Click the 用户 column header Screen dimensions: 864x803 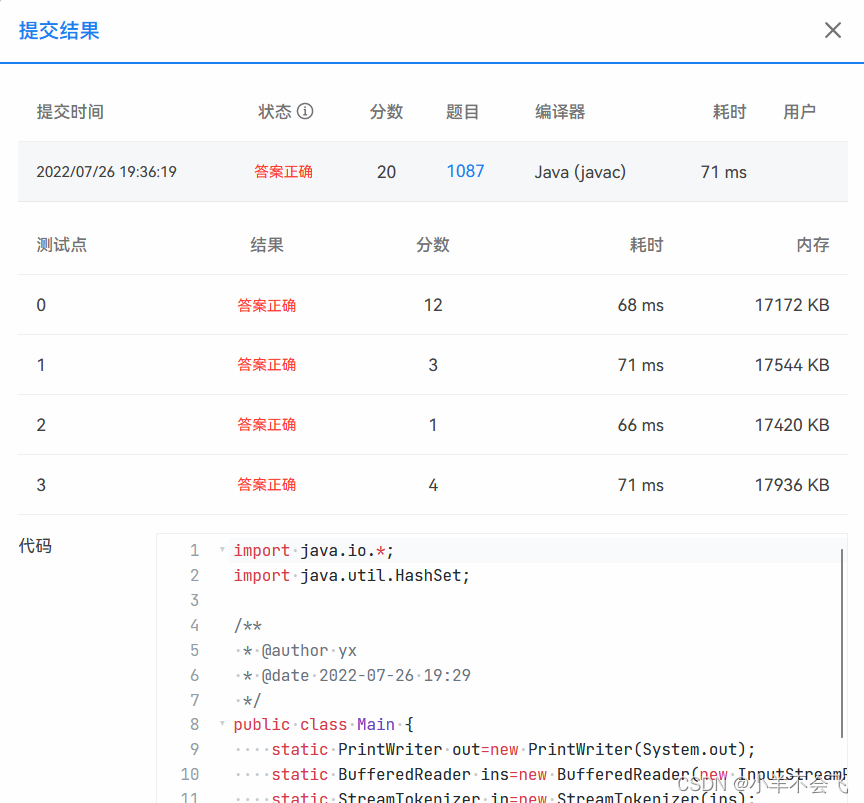[x=800, y=112]
